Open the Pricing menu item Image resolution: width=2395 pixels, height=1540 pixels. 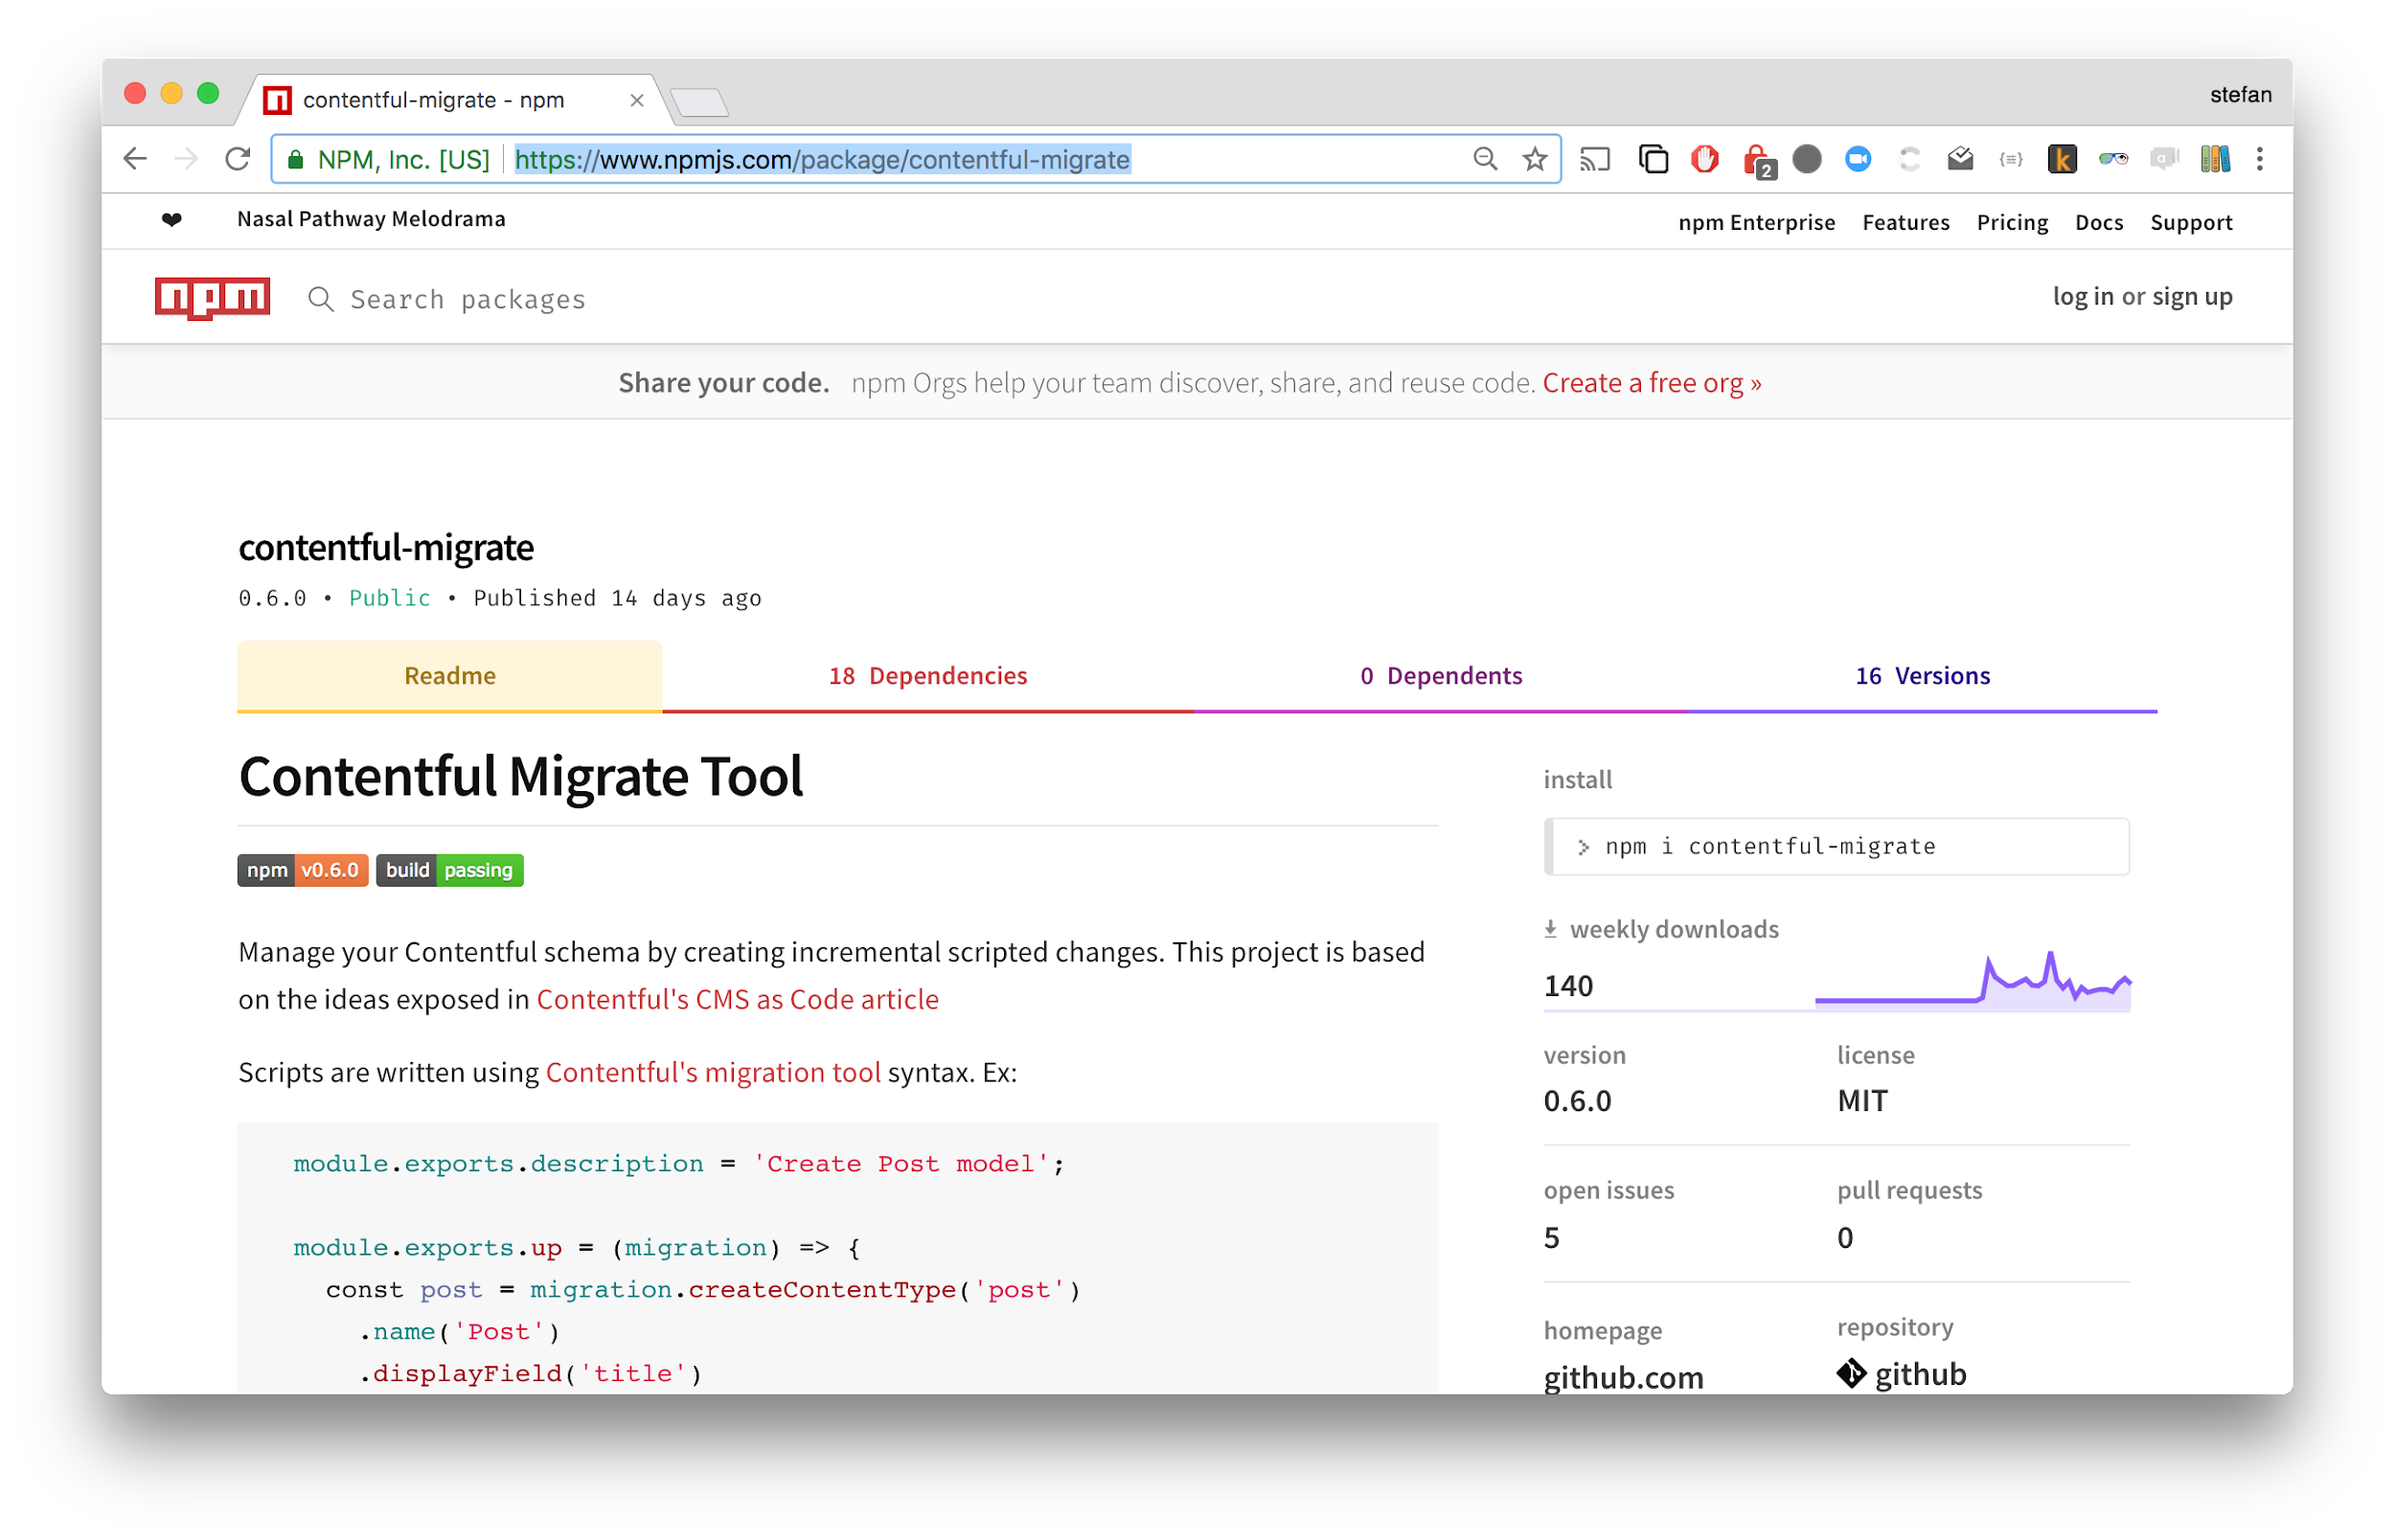click(x=2011, y=222)
